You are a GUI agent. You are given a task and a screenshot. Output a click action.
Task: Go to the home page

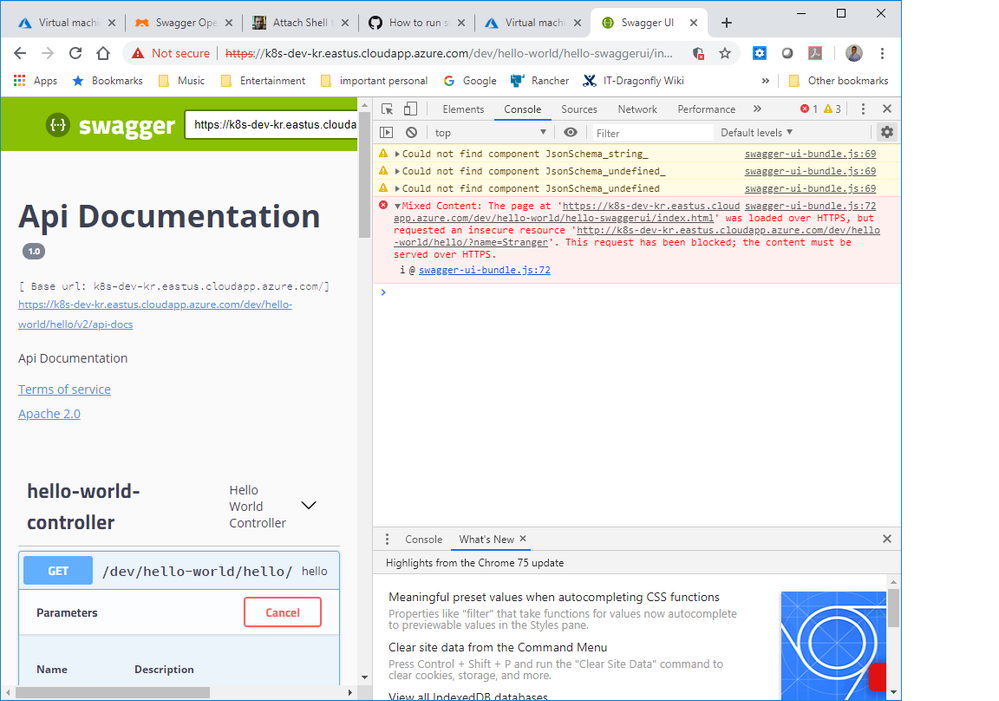[x=103, y=53]
